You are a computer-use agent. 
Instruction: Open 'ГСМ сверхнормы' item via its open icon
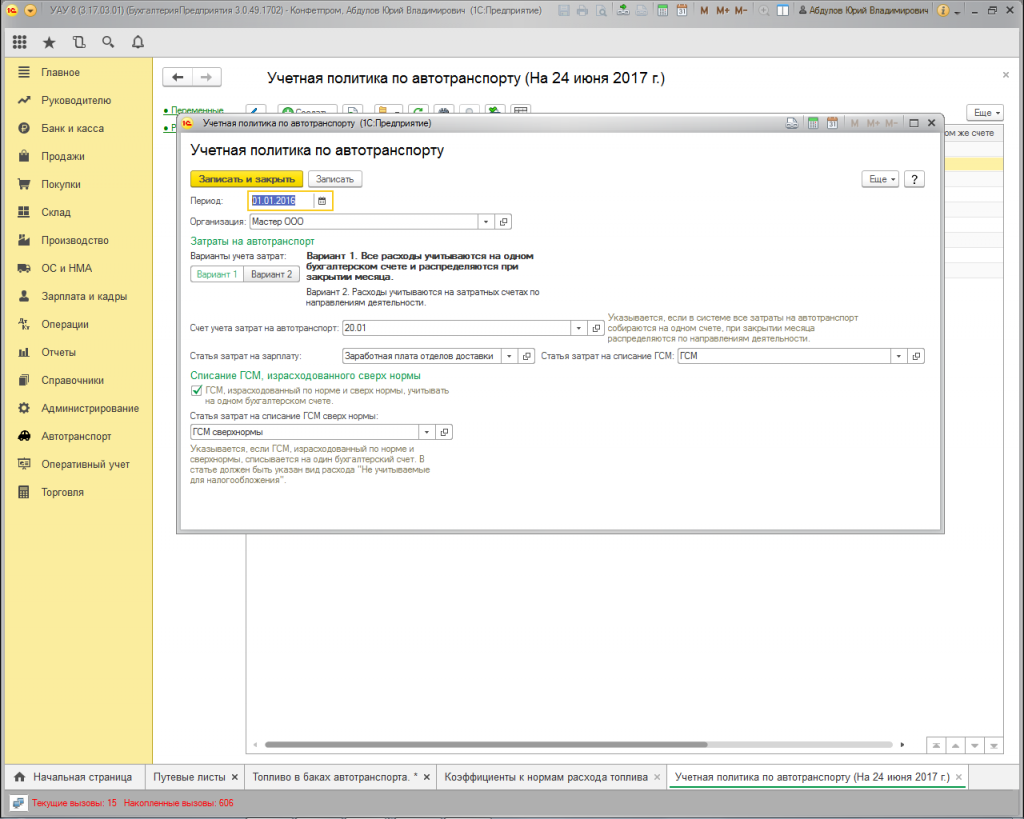pos(444,432)
